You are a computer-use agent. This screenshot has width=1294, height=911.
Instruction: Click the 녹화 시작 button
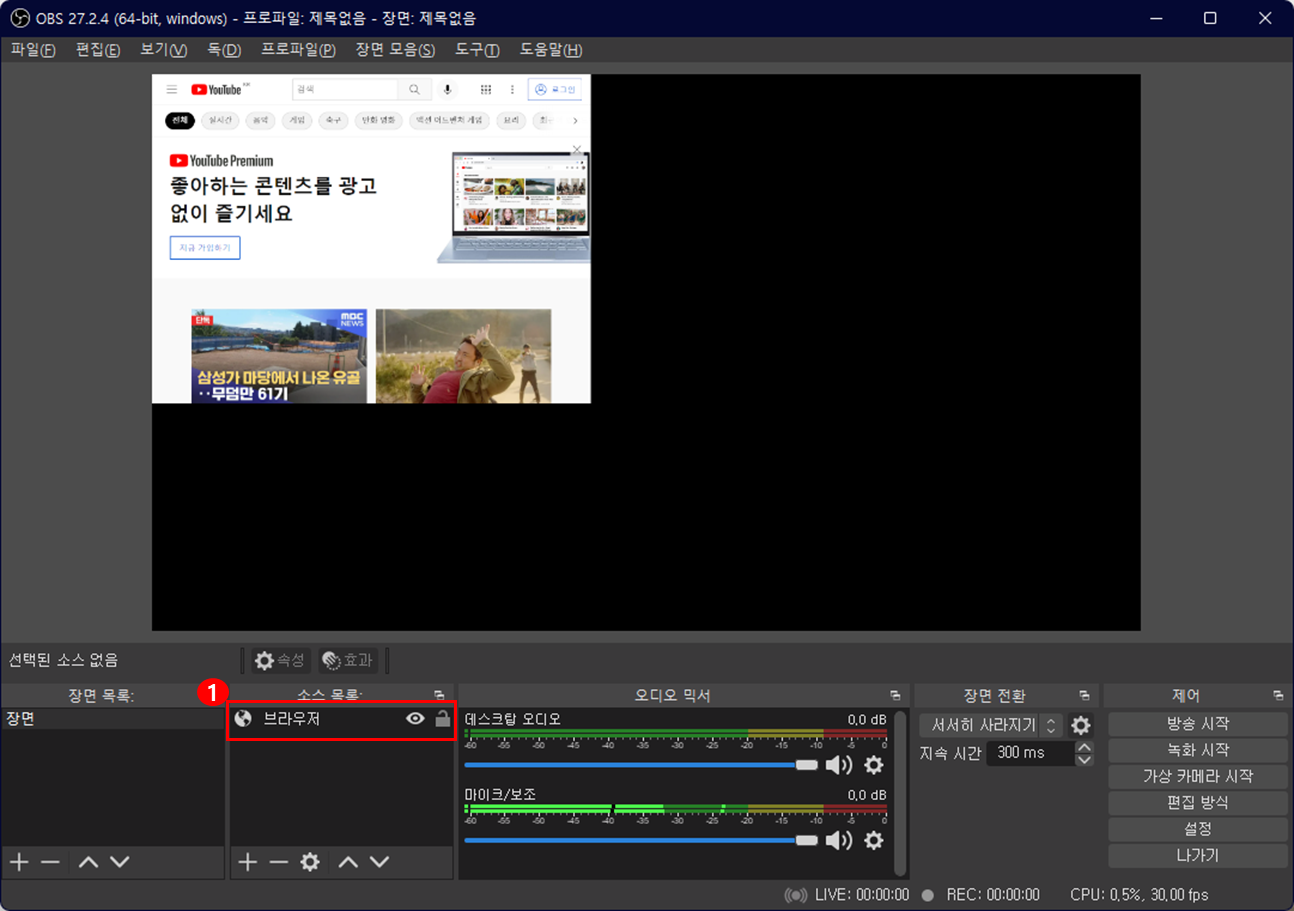click(1198, 750)
